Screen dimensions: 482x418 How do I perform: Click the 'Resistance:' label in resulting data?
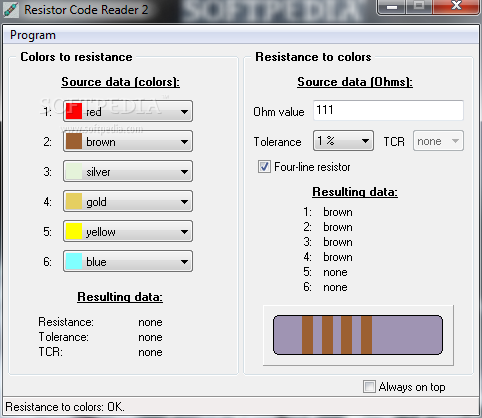pos(66,322)
